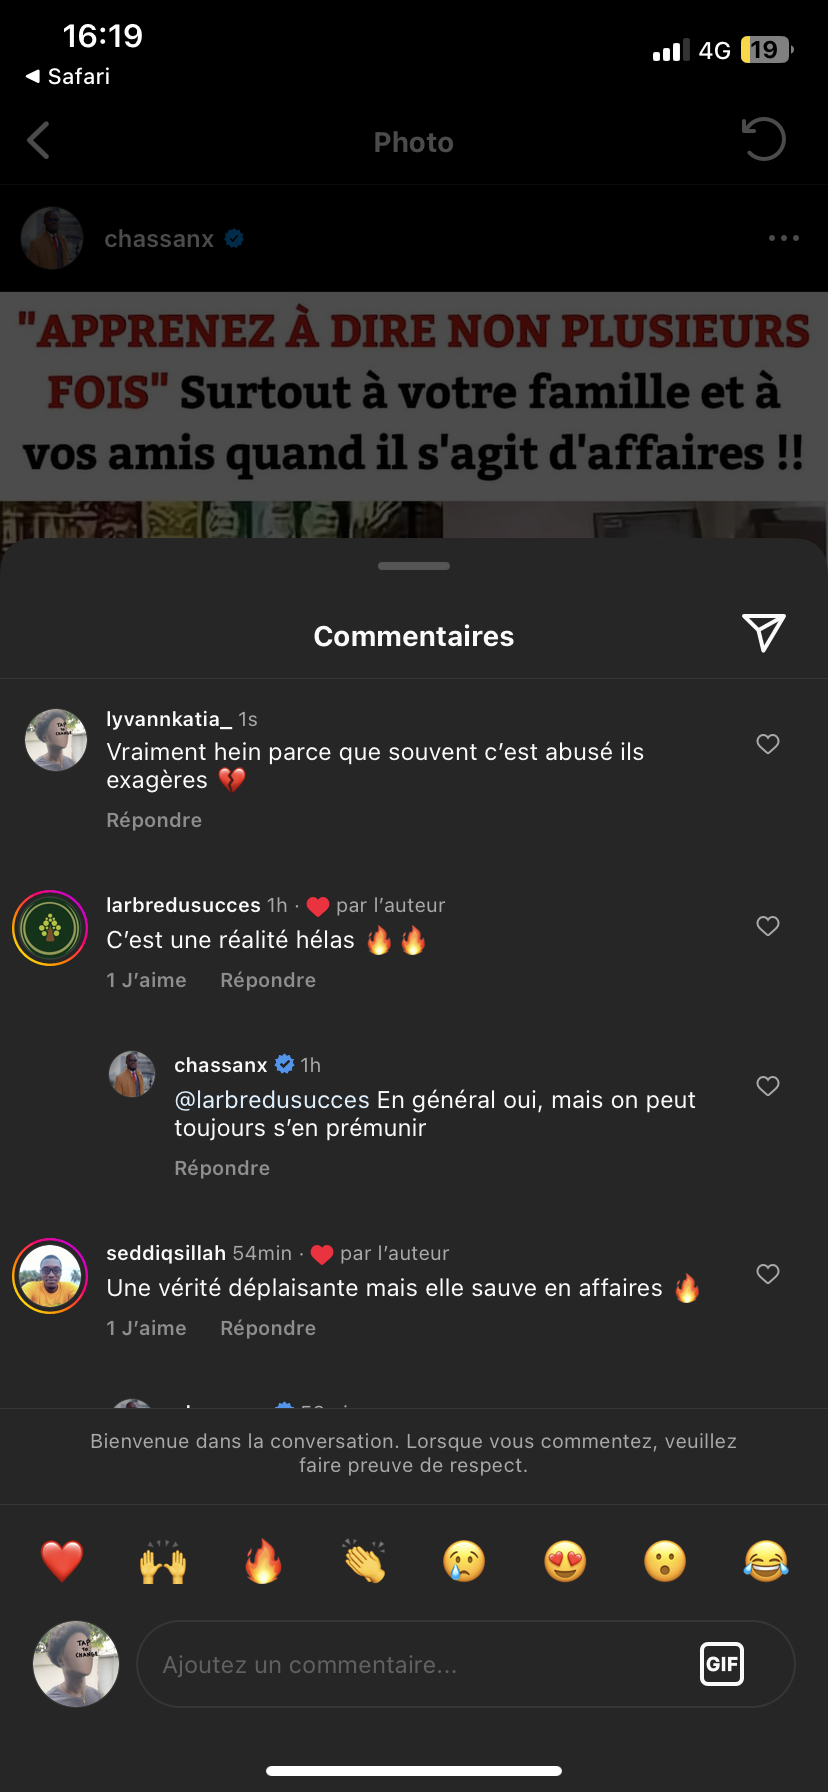Like seddiqsillah's comment with heart
This screenshot has width=828, height=1792.
tap(768, 1274)
